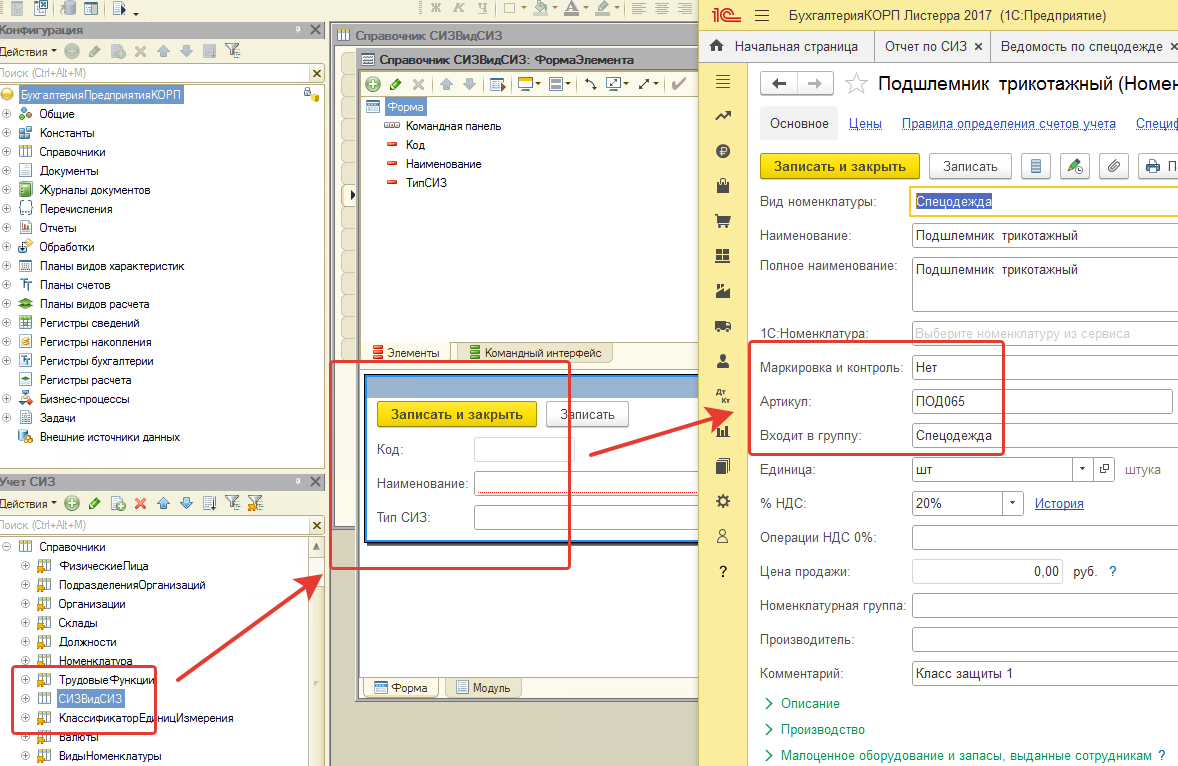Open the Цены link

[865, 123]
